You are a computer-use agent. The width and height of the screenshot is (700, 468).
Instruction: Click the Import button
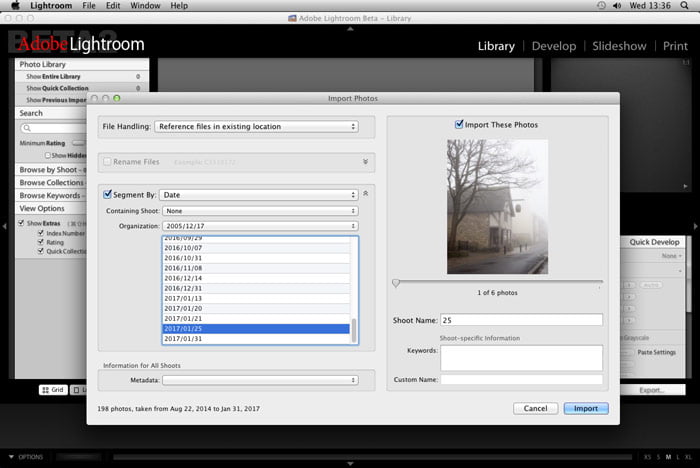coord(586,408)
